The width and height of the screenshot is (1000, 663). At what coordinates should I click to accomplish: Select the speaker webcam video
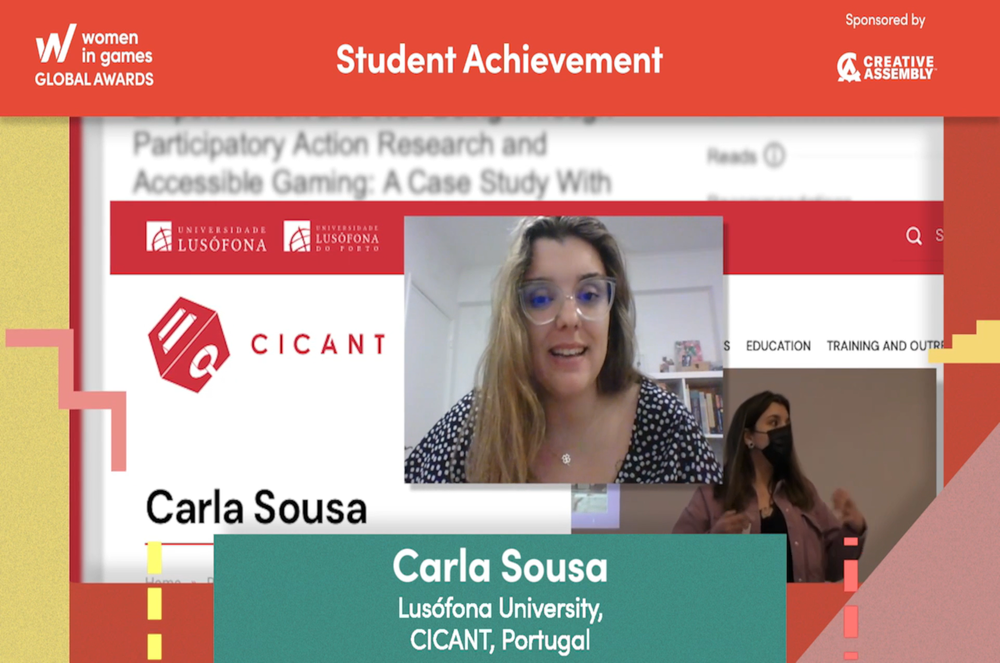(563, 350)
